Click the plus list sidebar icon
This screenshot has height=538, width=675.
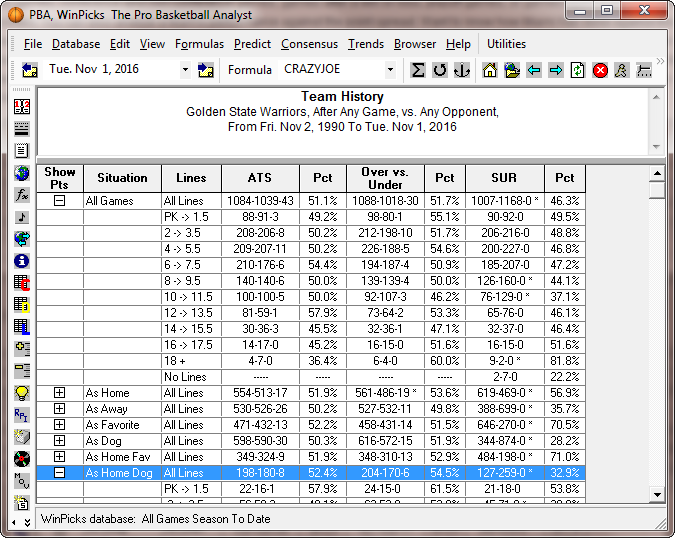[22, 349]
